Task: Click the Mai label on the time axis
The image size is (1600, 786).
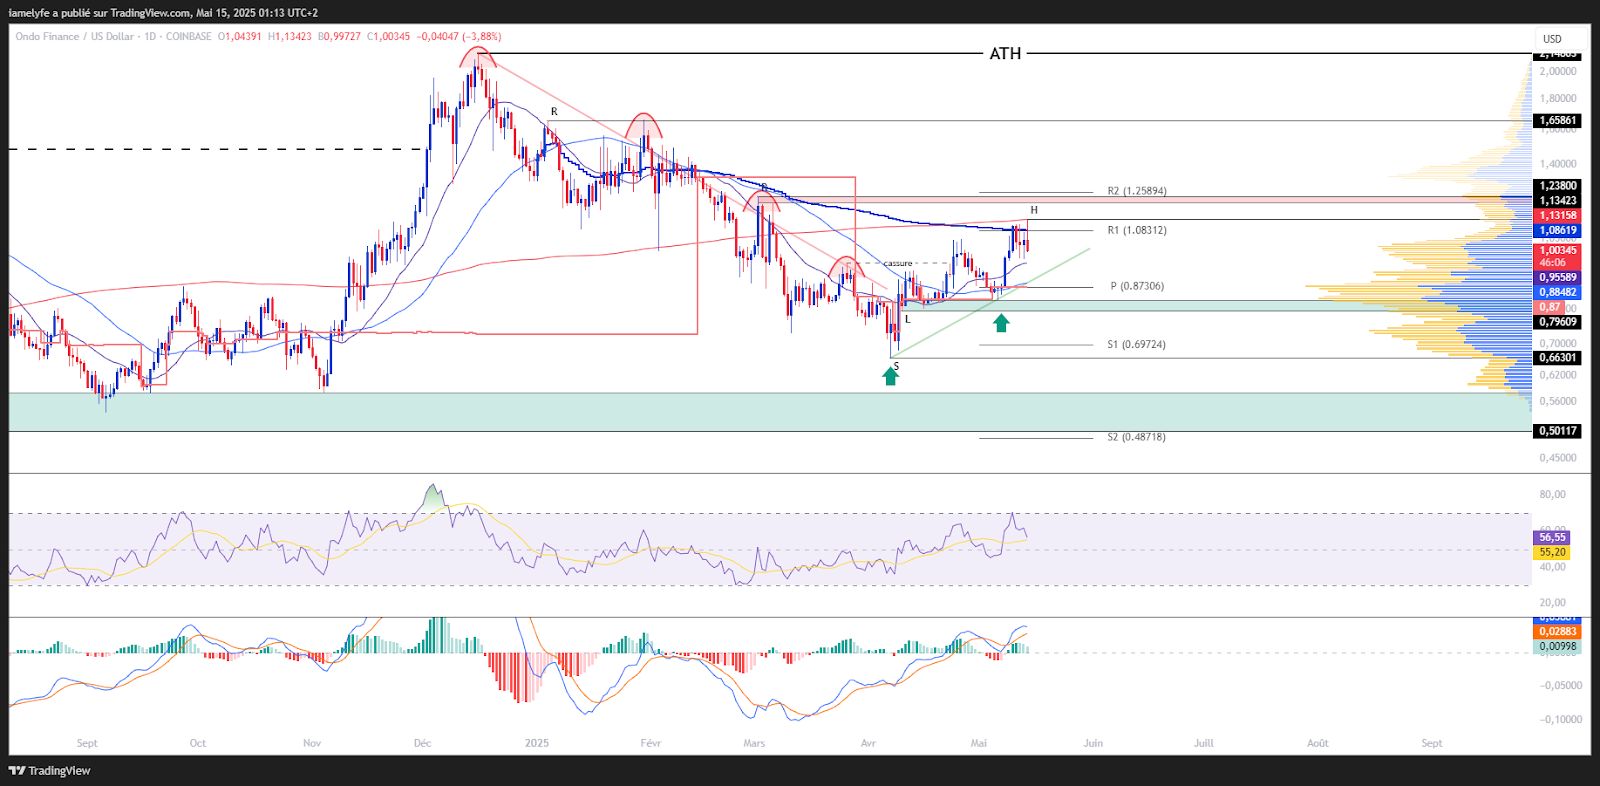Action: [979, 743]
